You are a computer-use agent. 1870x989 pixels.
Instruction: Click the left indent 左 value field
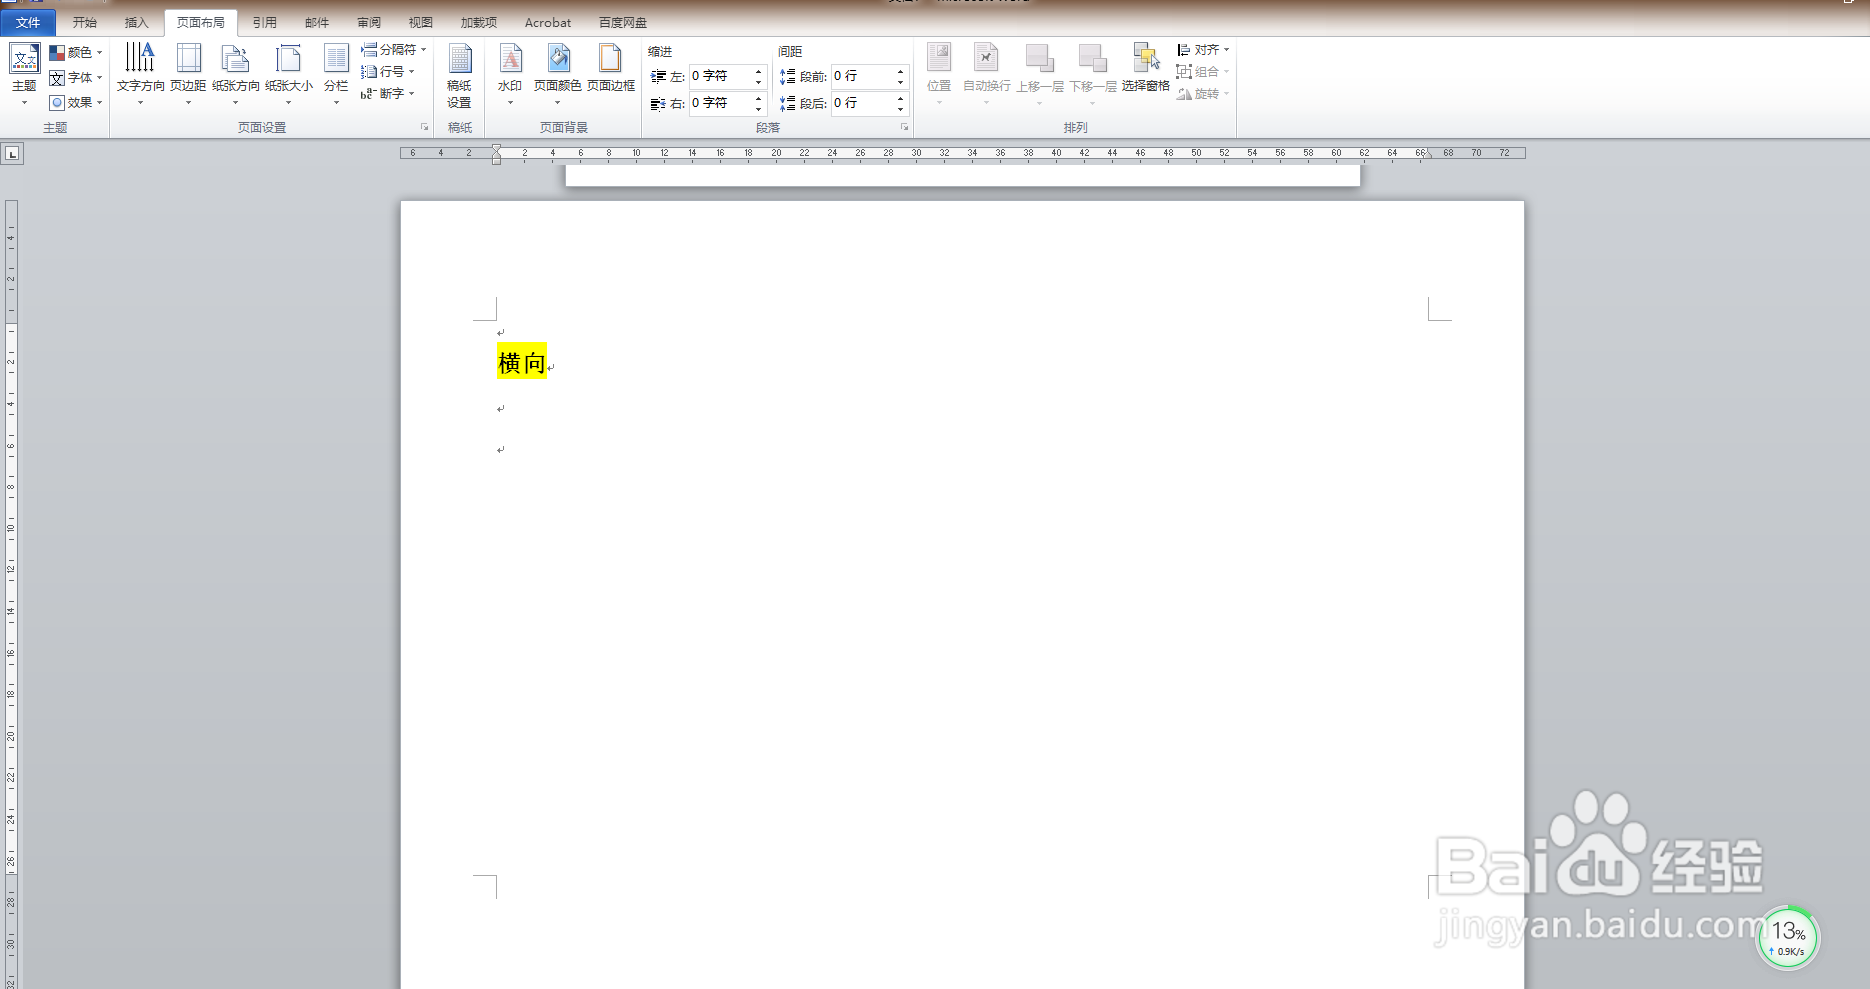pyautogui.click(x=720, y=76)
